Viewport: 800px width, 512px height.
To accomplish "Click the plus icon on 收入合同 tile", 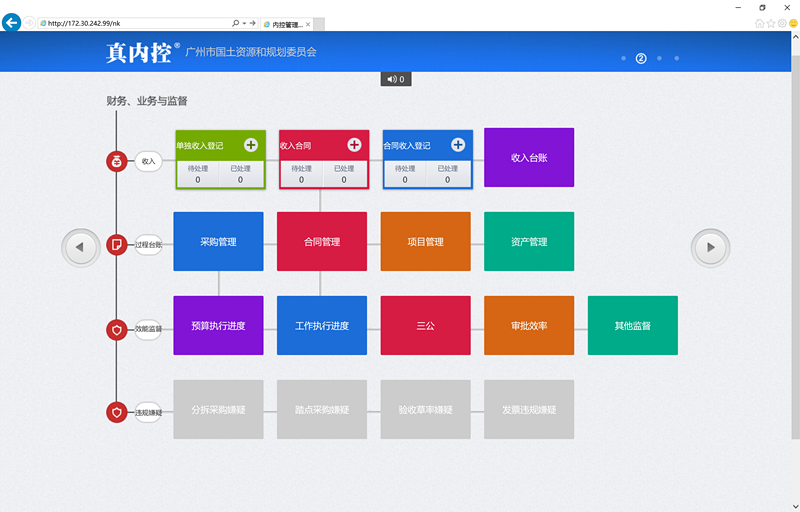I will coord(354,145).
